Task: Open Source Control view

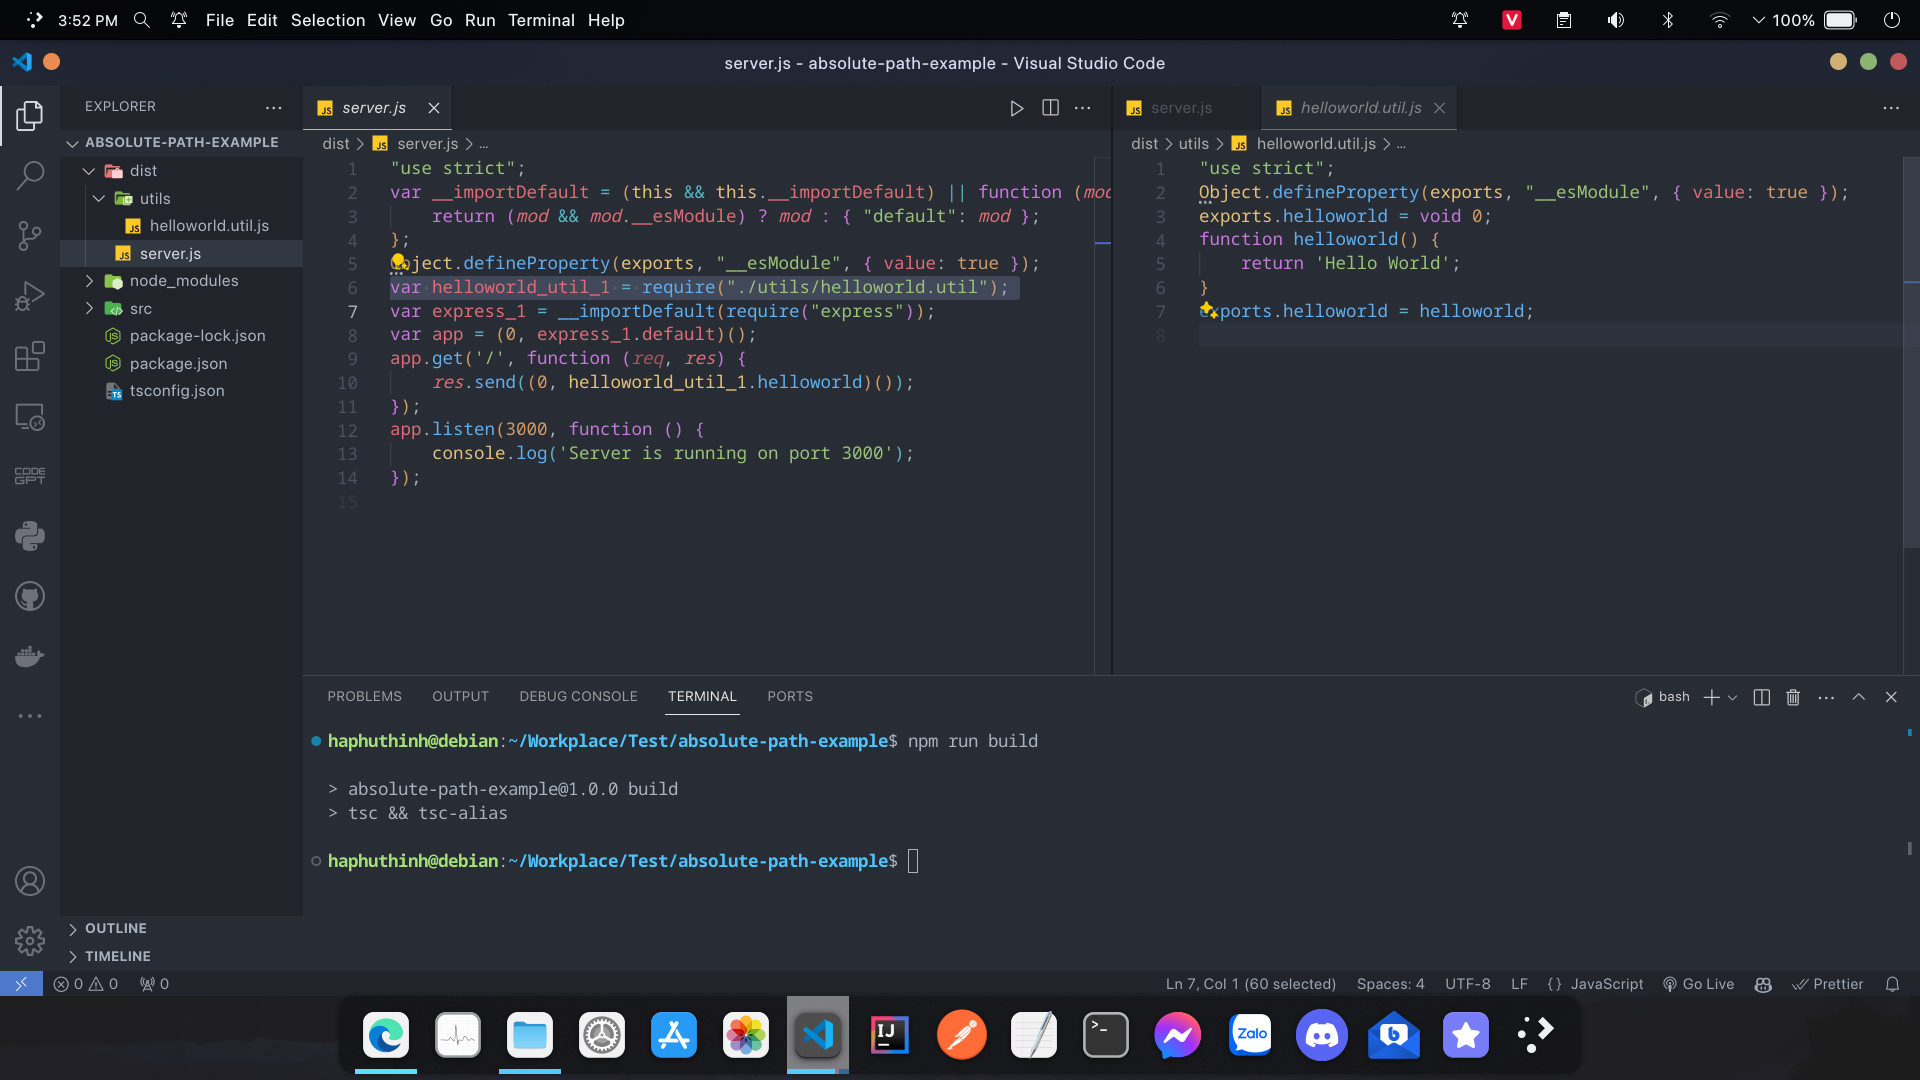Action: 30,236
